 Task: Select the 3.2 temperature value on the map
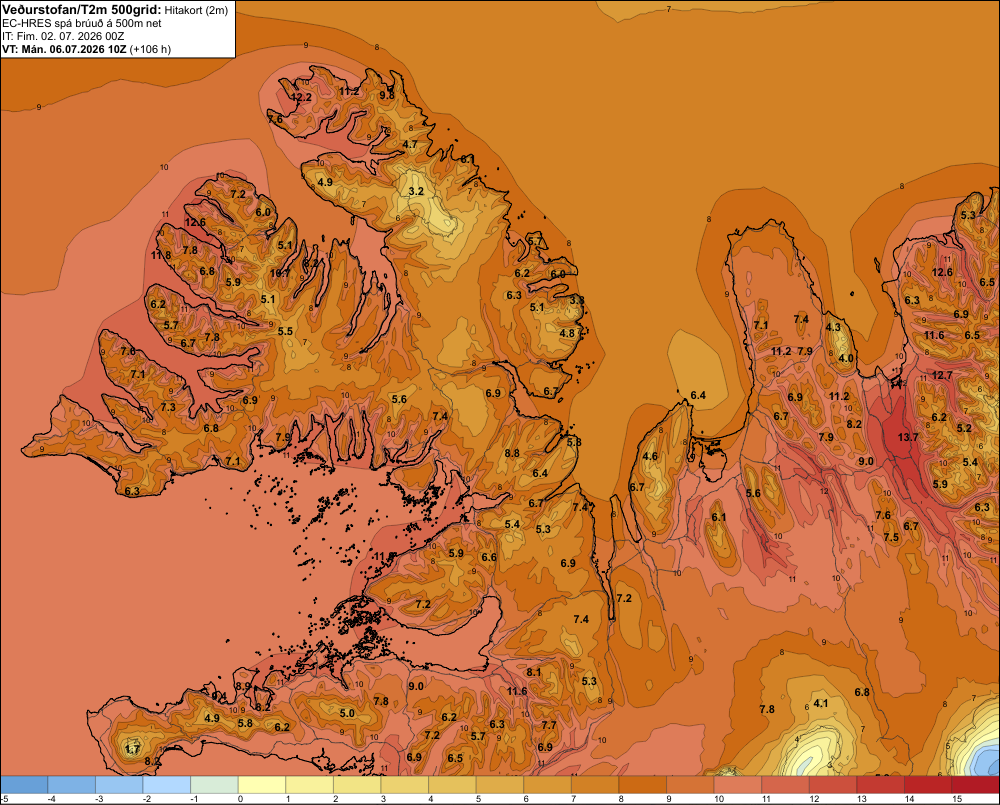(x=416, y=191)
